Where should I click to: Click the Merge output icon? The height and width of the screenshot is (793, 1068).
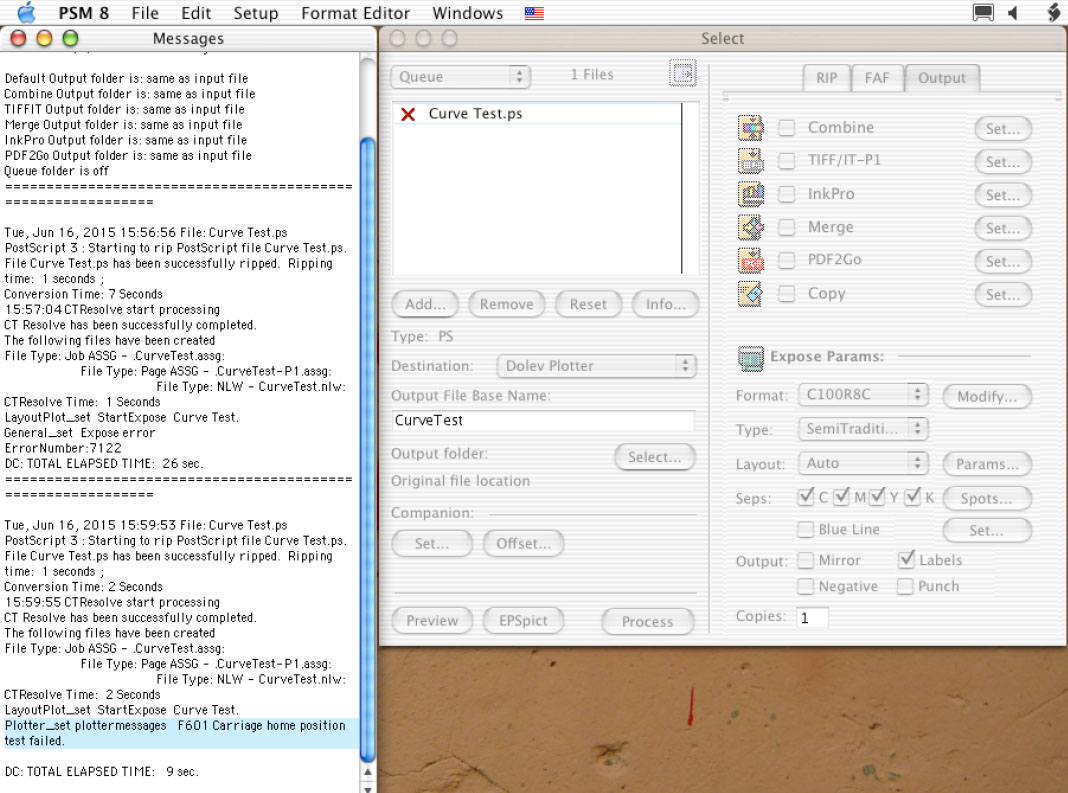(751, 228)
